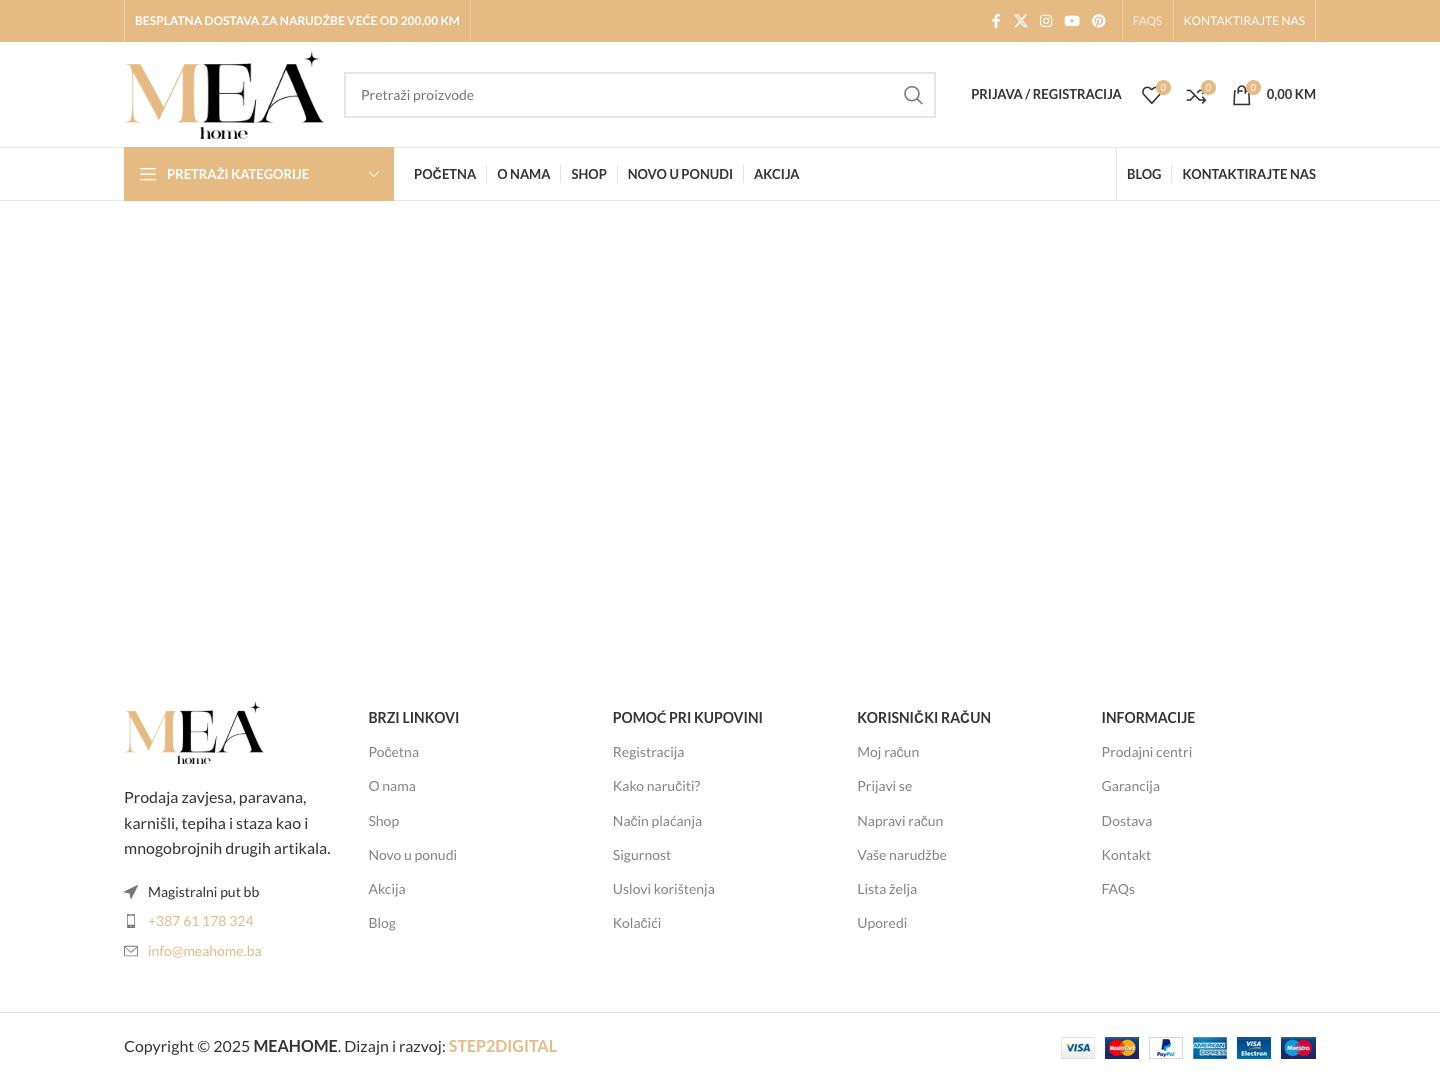Viewport: 1440px width, 1079px height.
Task: Open the X (Twitter) social icon
Action: coord(1021,21)
